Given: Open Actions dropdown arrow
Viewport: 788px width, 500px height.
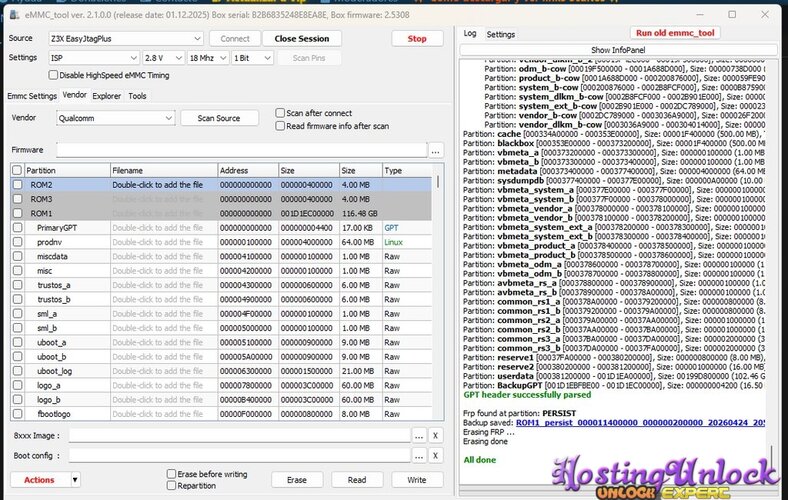Looking at the screenshot, I should [75, 480].
